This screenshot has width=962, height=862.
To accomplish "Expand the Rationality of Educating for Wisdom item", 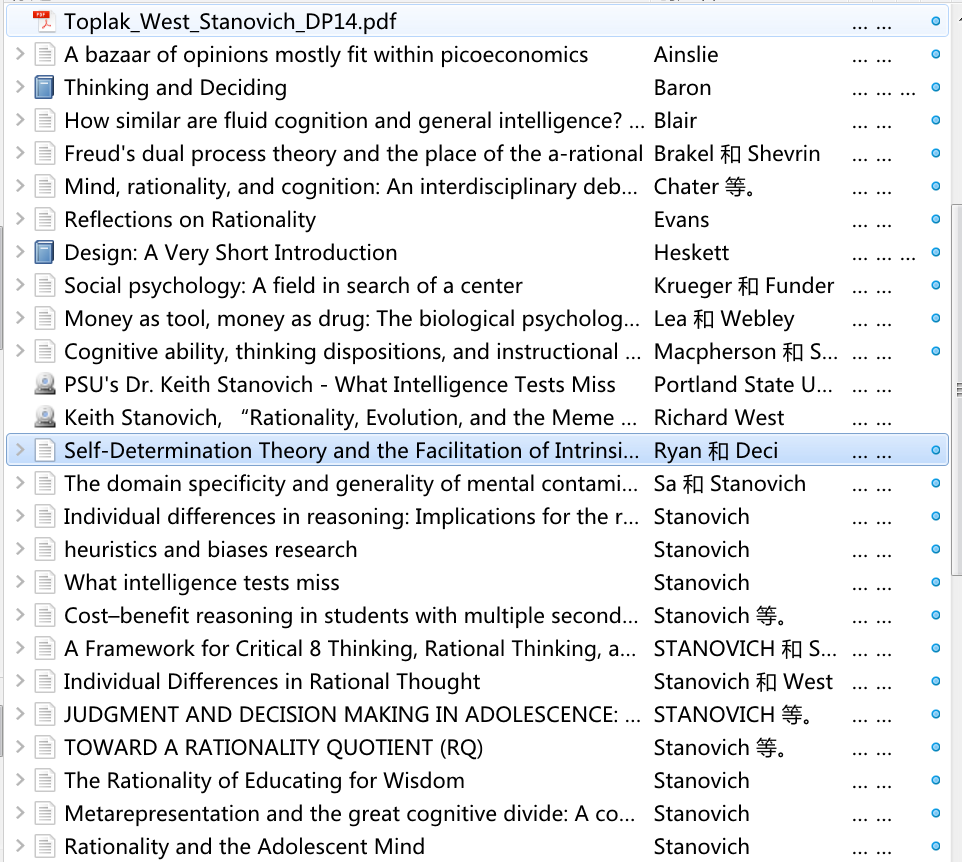I will click(x=20, y=781).
